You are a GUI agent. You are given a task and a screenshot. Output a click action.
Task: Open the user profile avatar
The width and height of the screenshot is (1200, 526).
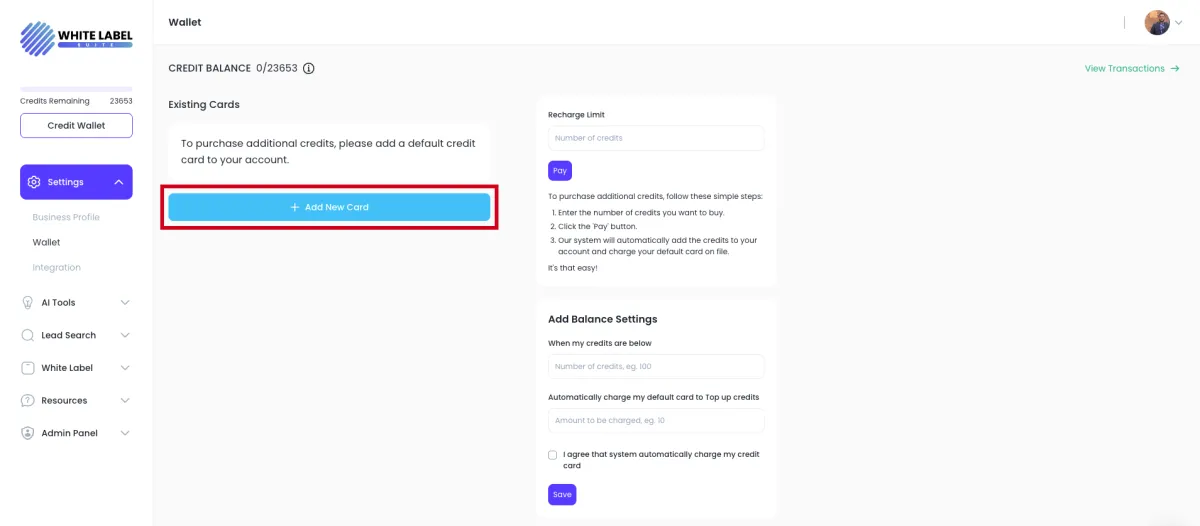pos(1157,22)
